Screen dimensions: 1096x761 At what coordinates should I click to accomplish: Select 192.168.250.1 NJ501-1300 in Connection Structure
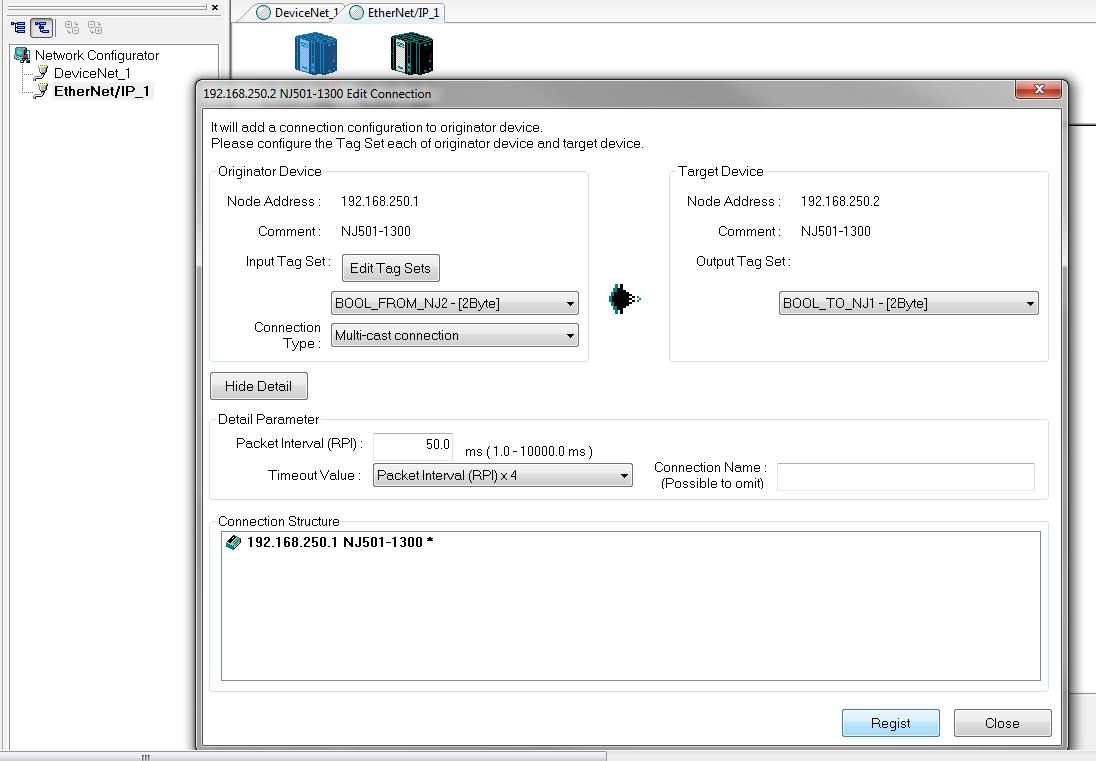click(x=340, y=542)
